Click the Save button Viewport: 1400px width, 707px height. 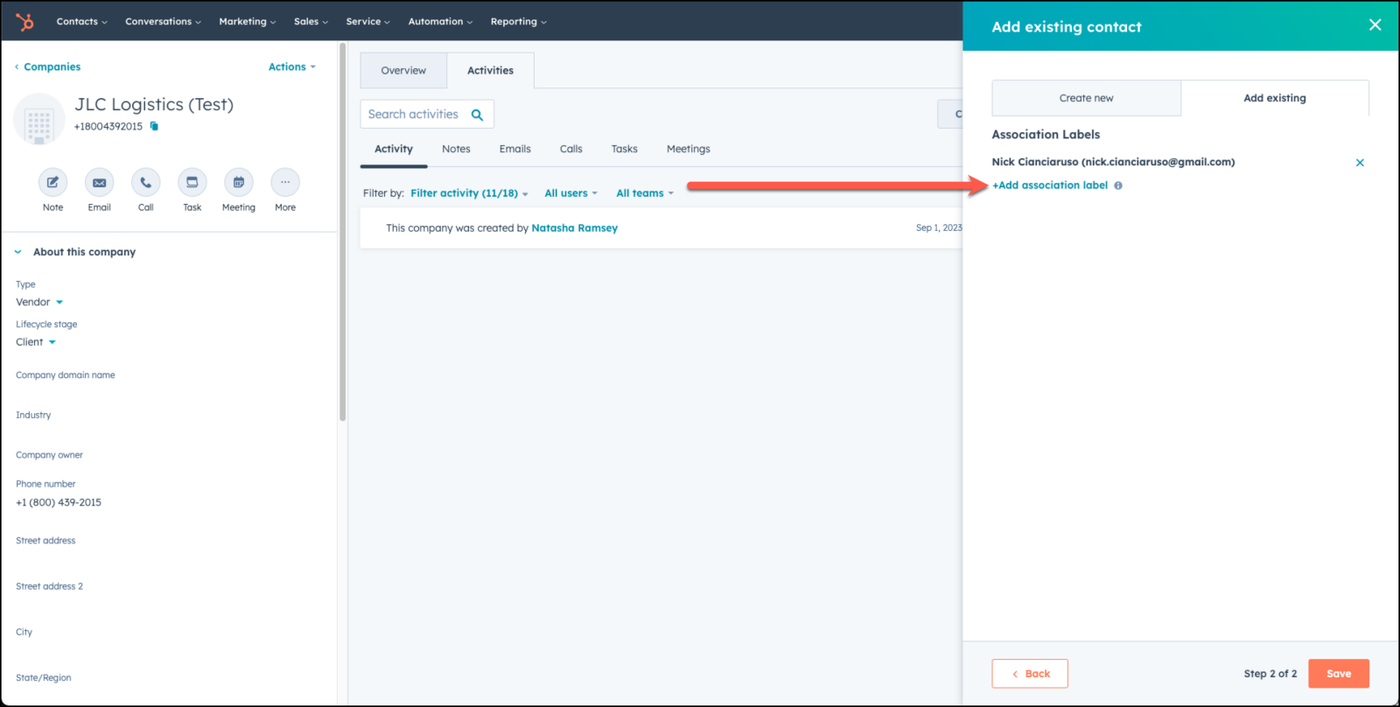click(1339, 674)
